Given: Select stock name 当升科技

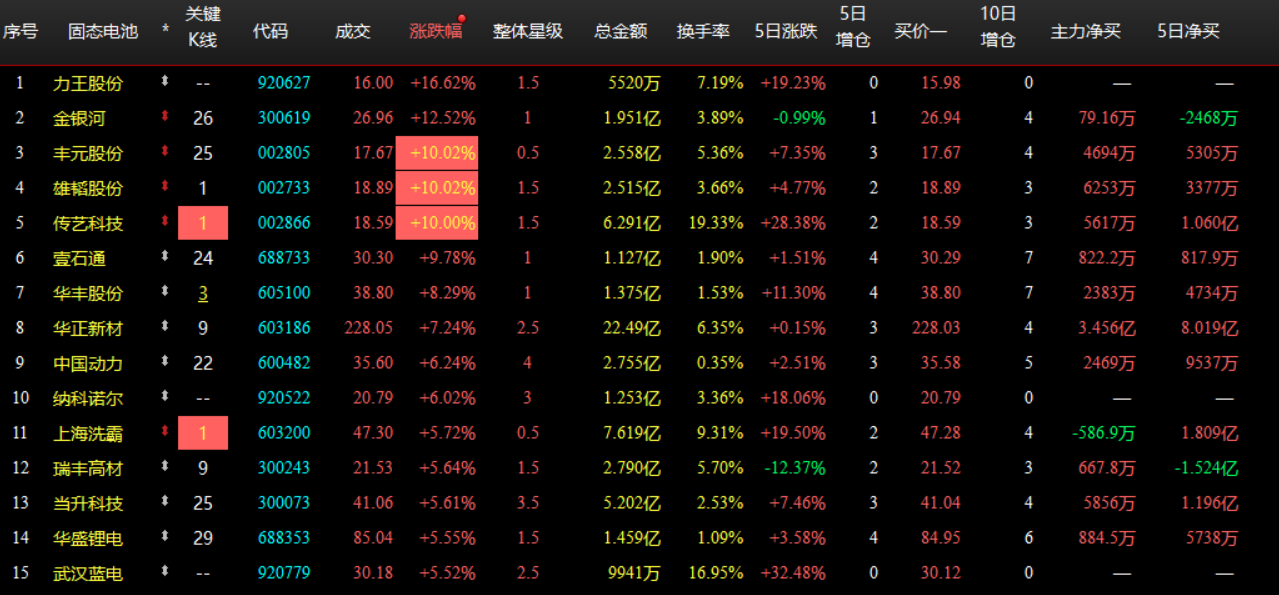Looking at the screenshot, I should click(x=88, y=503).
